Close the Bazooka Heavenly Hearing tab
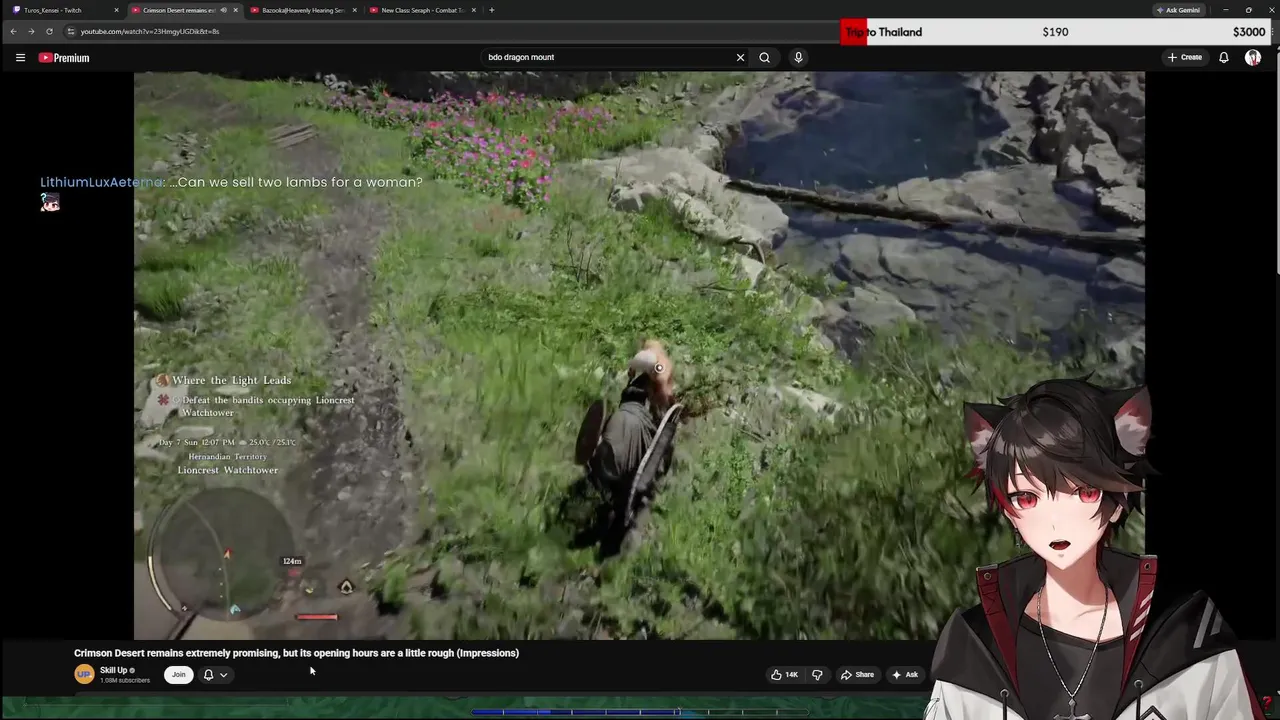The image size is (1280, 720). tap(354, 10)
